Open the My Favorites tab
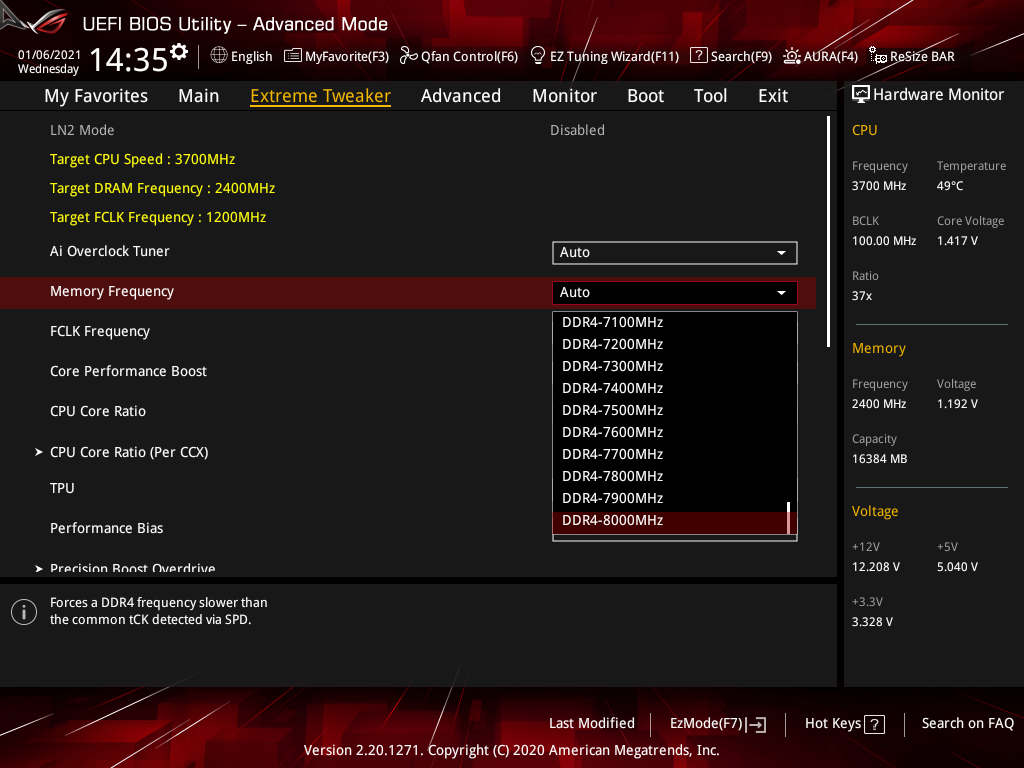 [x=96, y=96]
